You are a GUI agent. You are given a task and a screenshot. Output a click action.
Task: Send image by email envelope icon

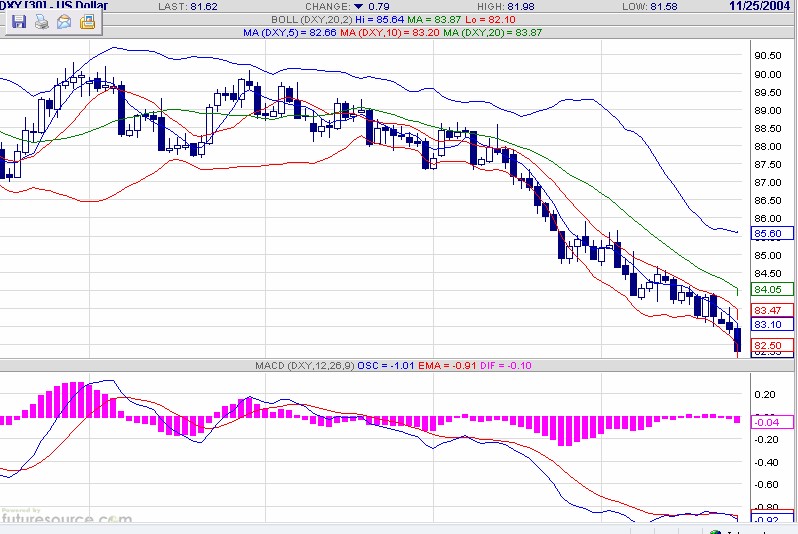(64, 21)
